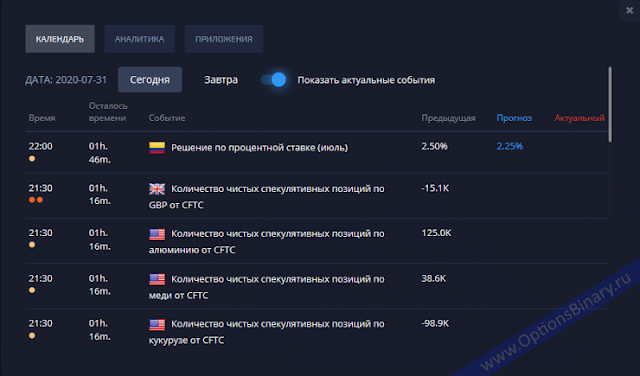The image size is (640, 376).
Task: Click previous value 125.0K
Action: pos(436,233)
